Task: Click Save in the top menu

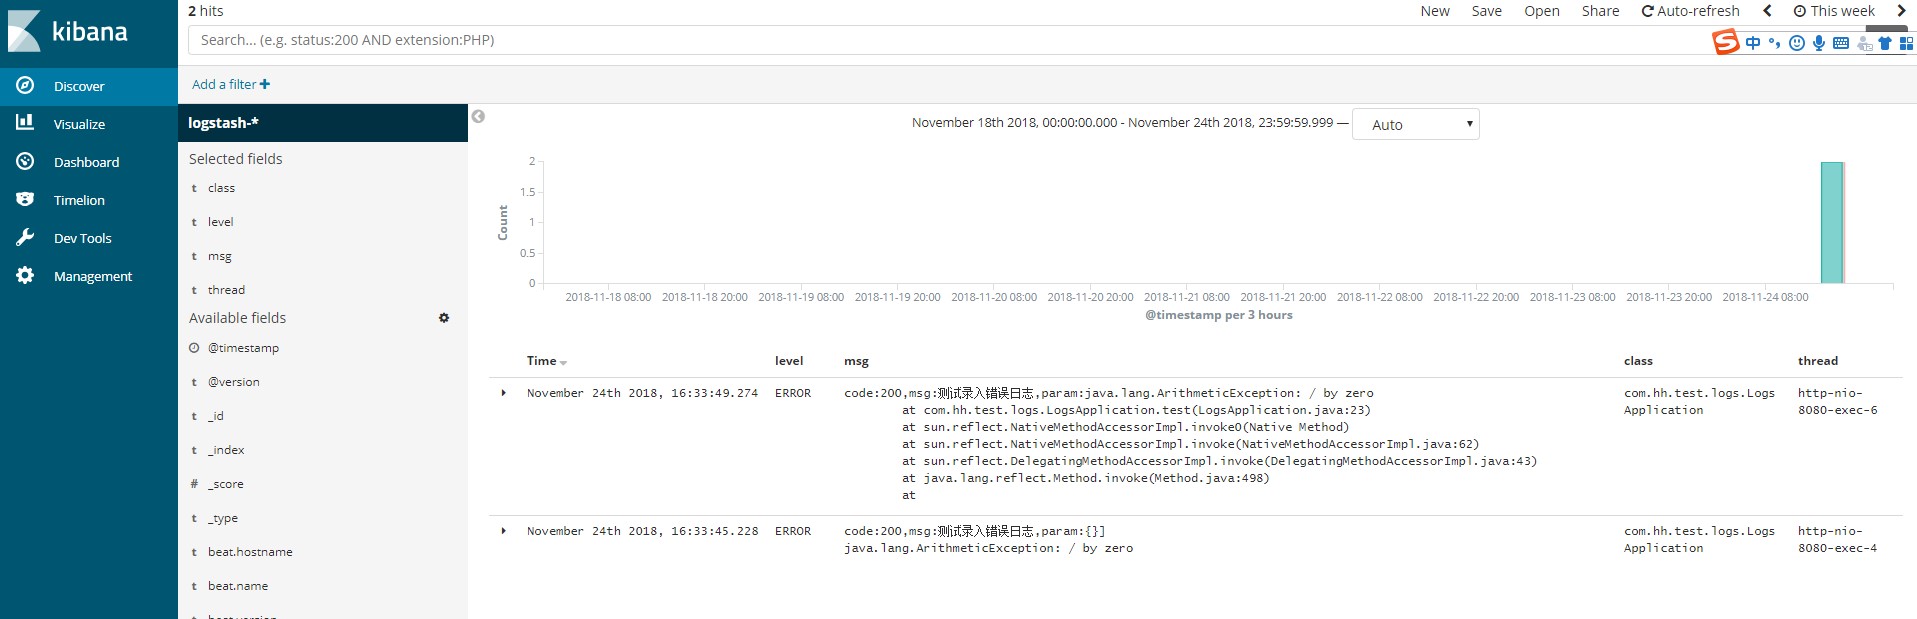Action: click(1487, 11)
